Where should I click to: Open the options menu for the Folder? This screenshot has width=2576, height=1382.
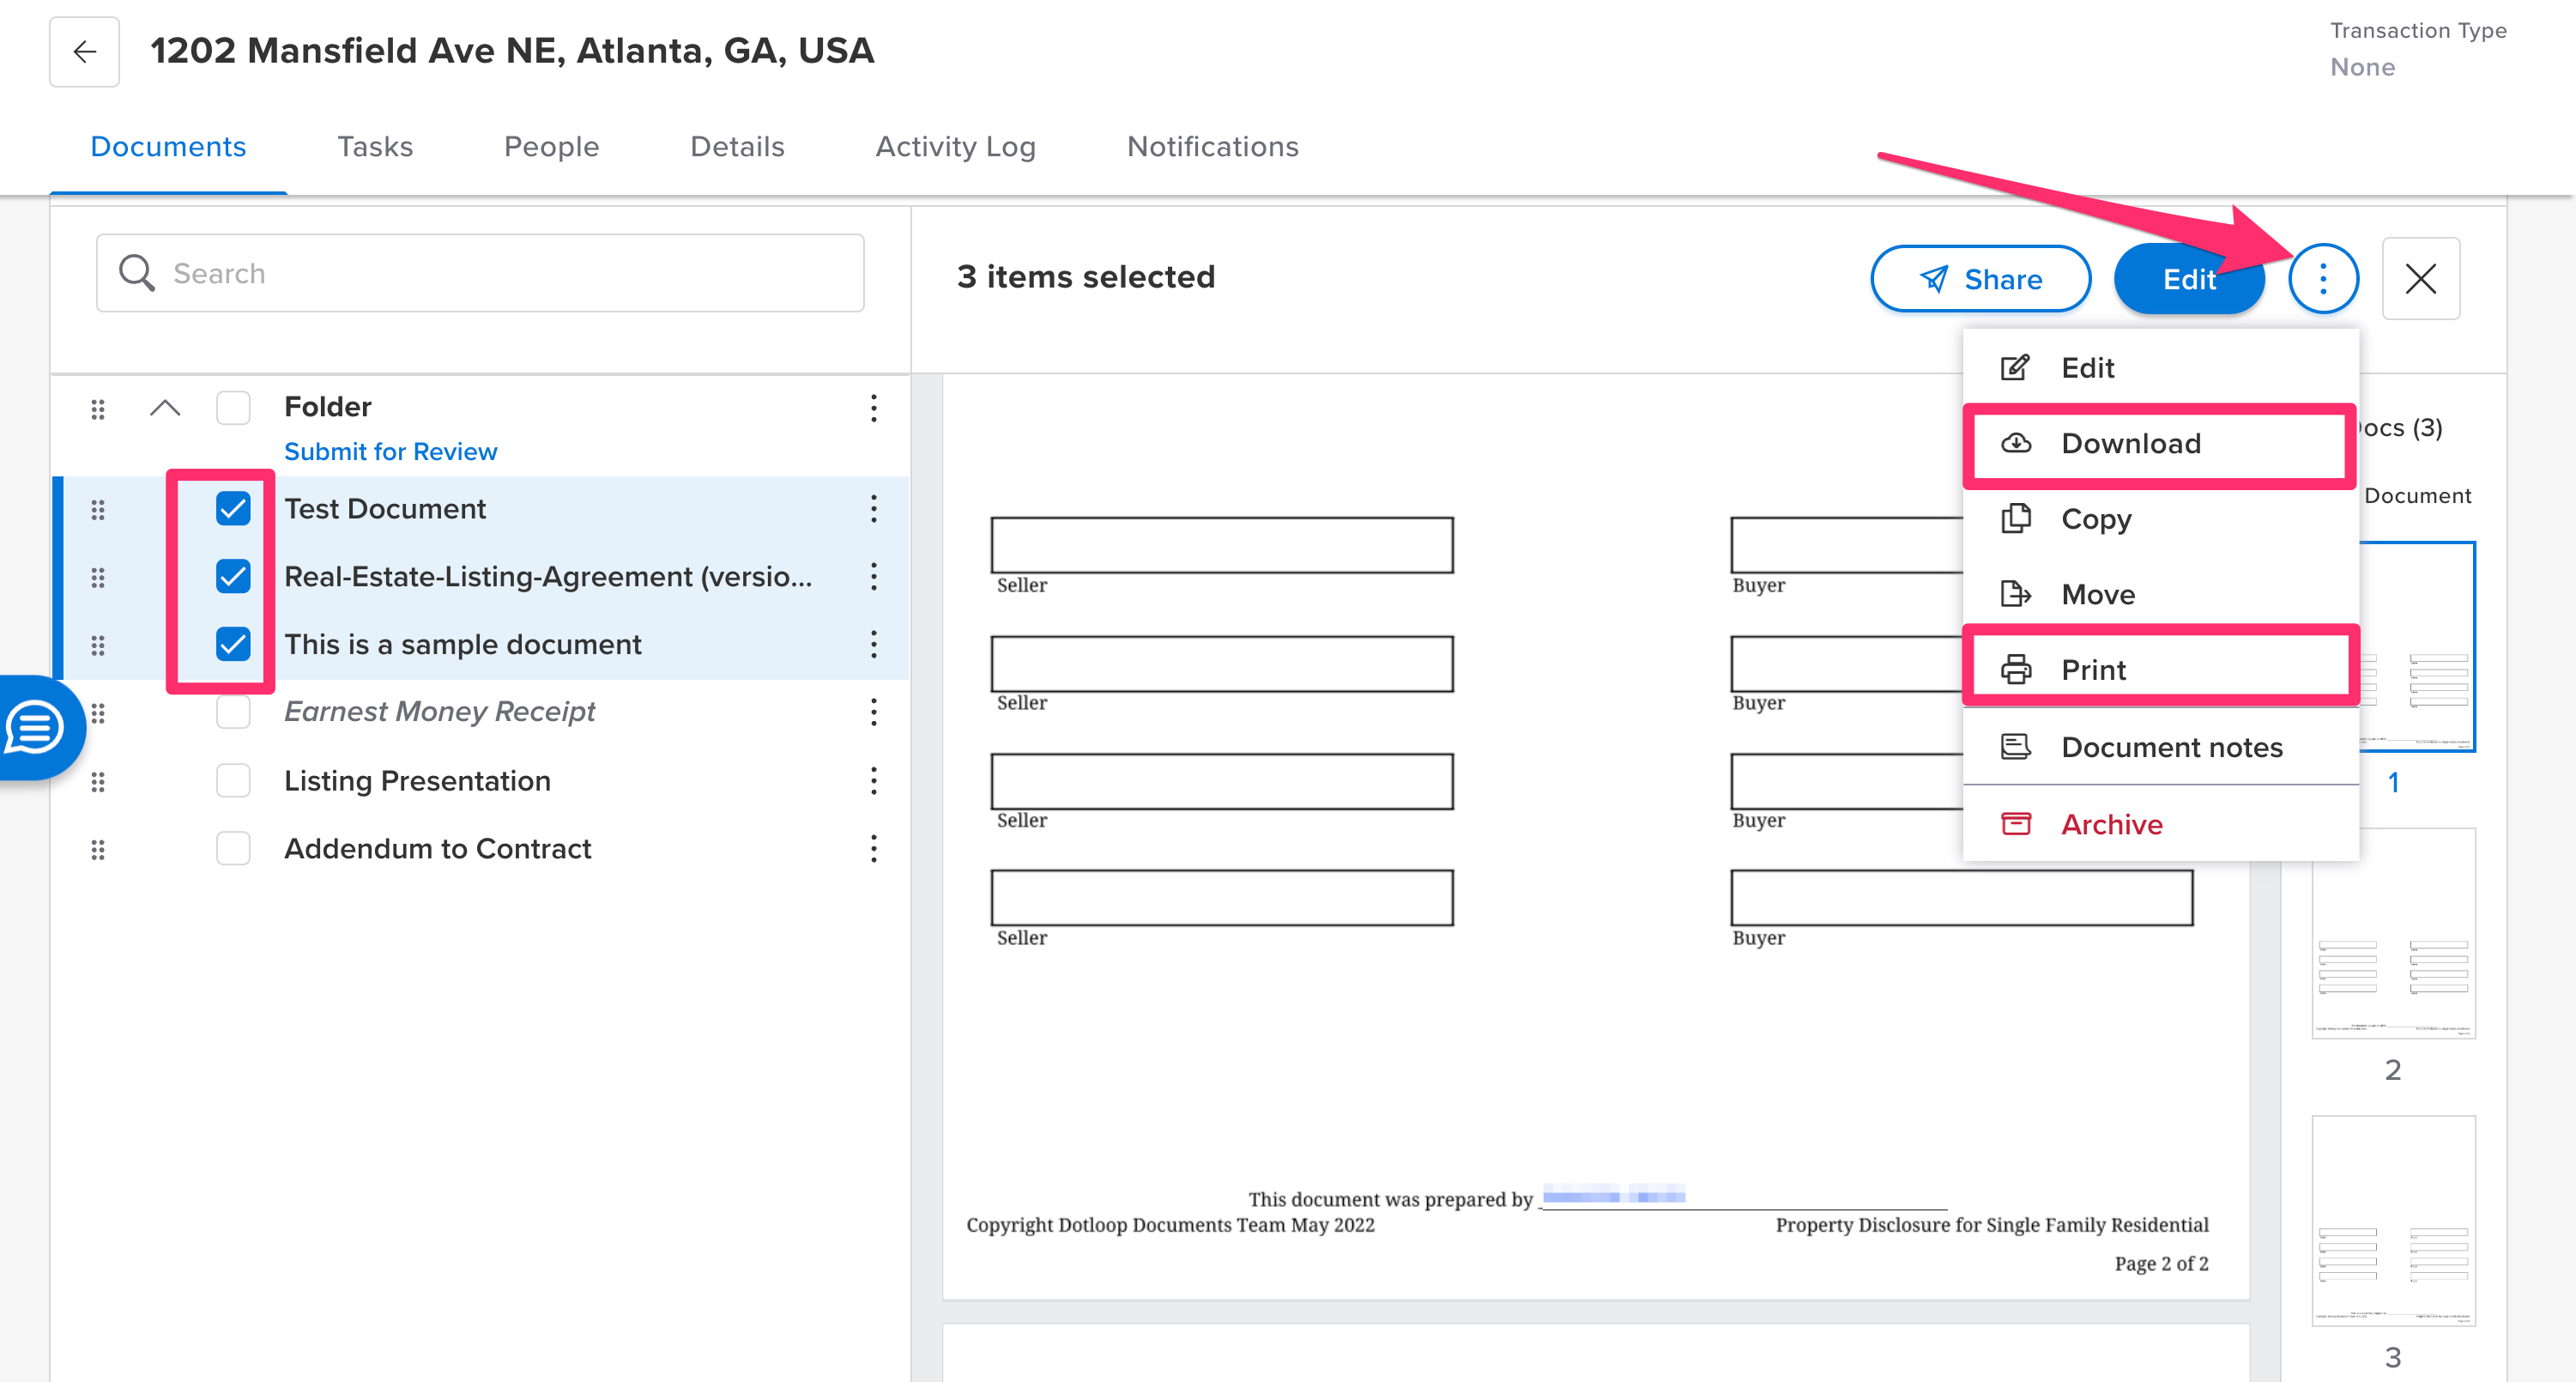(874, 408)
